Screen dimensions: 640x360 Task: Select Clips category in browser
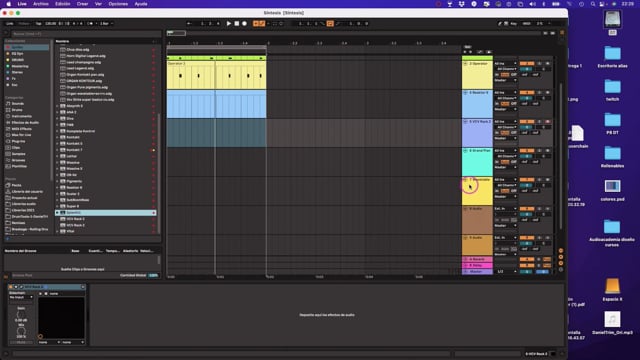pyautogui.click(x=16, y=147)
